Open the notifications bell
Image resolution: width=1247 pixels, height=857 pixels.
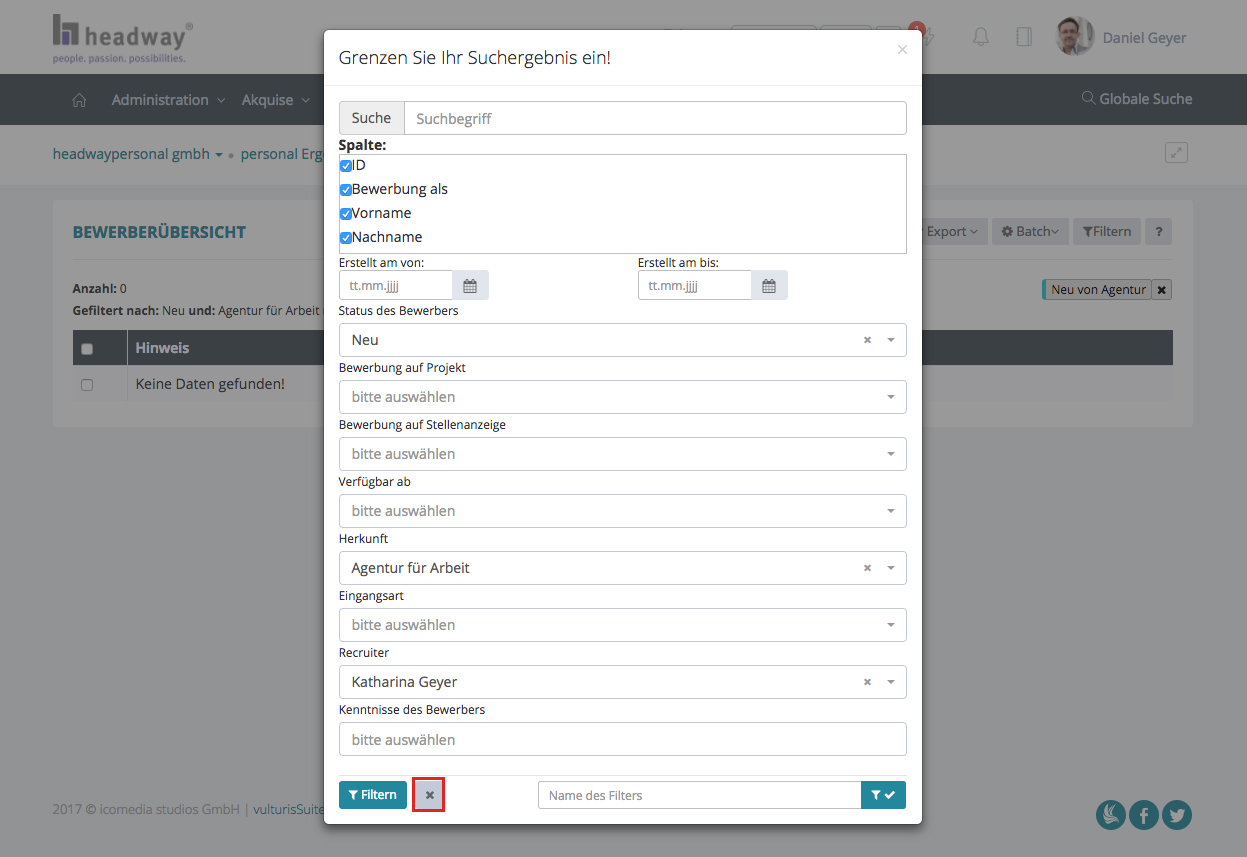pyautogui.click(x=981, y=37)
